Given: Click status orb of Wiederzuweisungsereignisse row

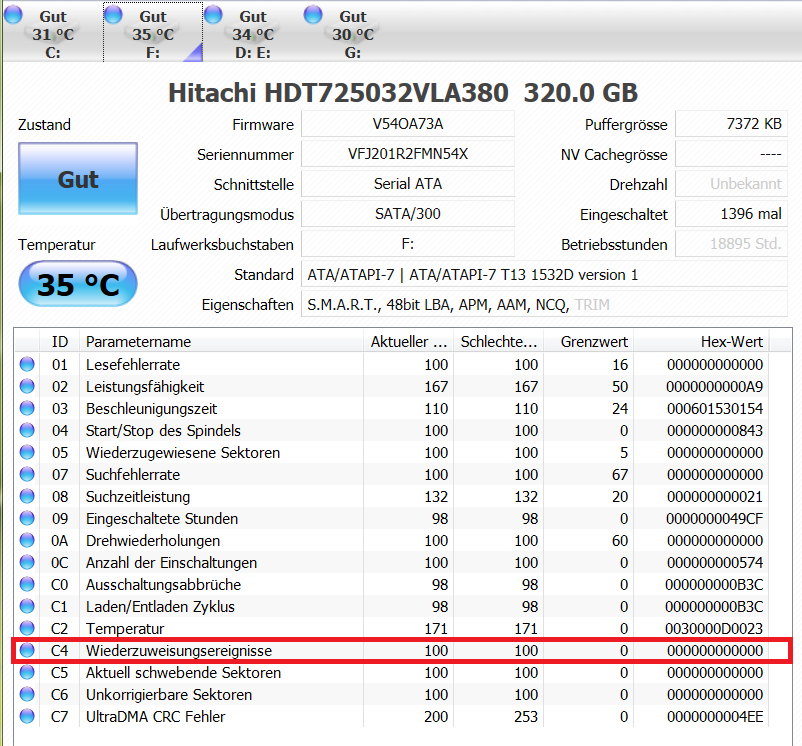Looking at the screenshot, I should [x=27, y=650].
